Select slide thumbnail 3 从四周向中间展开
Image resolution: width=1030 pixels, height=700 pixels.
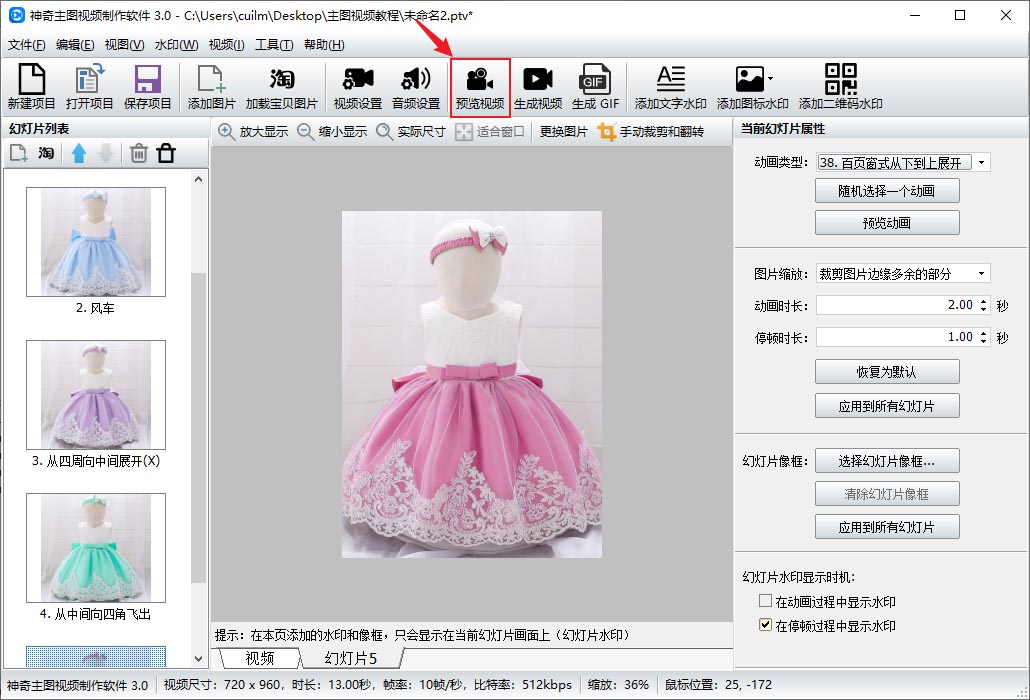(96, 395)
